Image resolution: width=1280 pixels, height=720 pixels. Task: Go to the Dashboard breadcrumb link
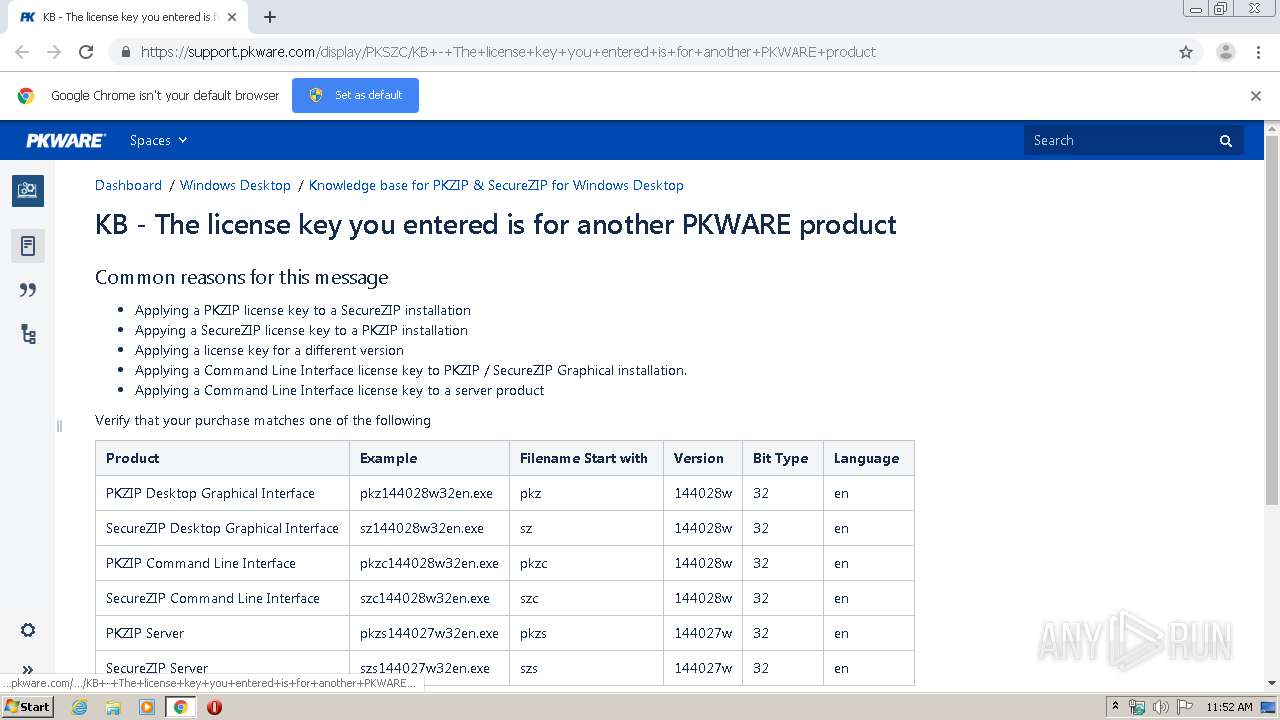point(128,185)
